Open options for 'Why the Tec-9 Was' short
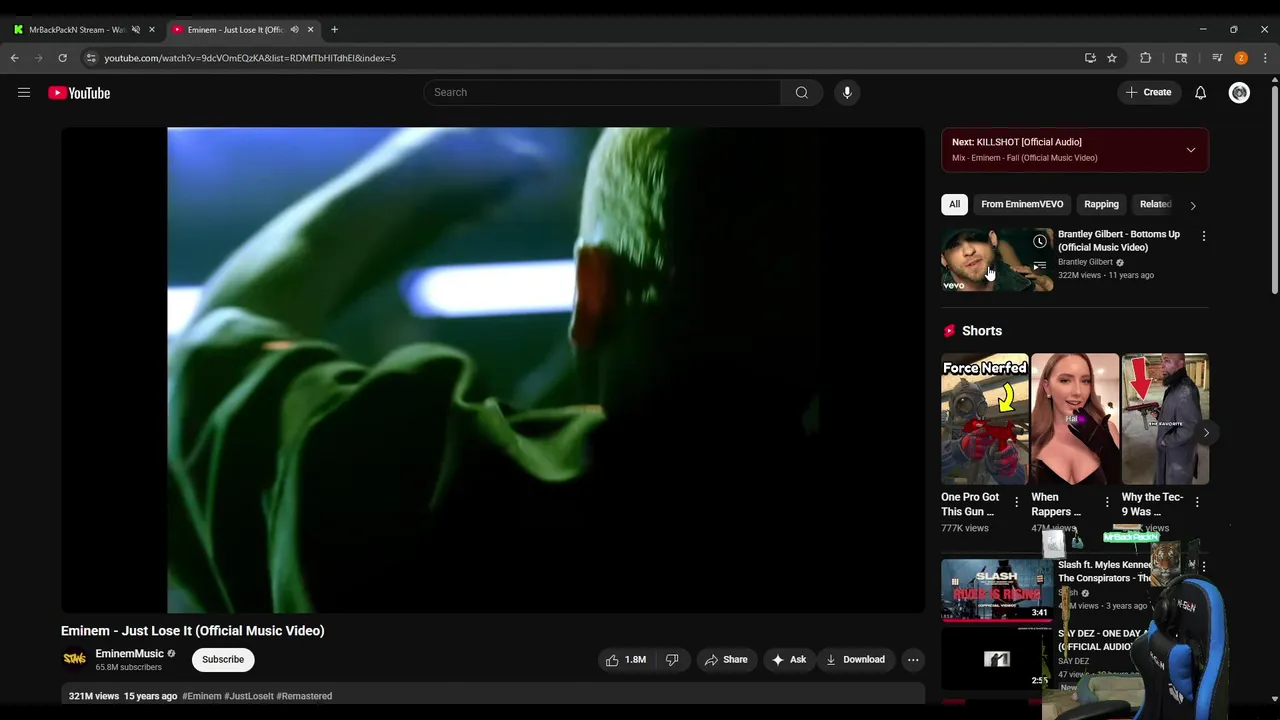Viewport: 1280px width, 720px height. (1197, 502)
